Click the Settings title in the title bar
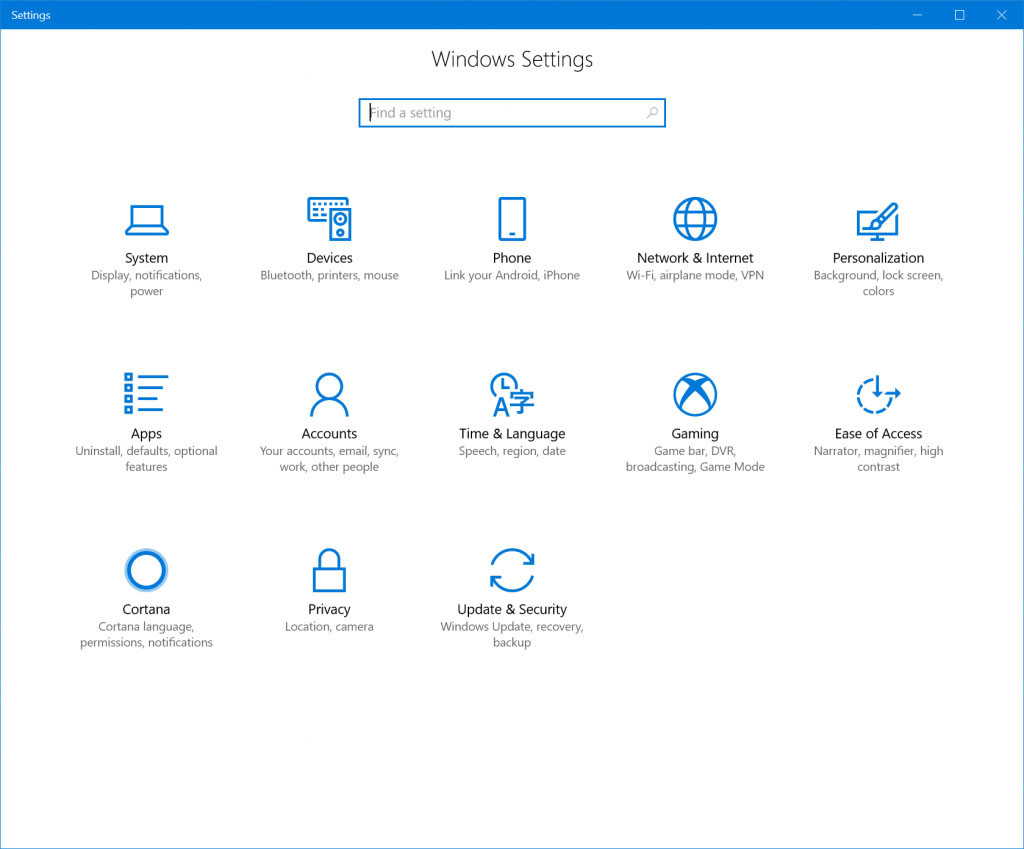 [x=30, y=14]
